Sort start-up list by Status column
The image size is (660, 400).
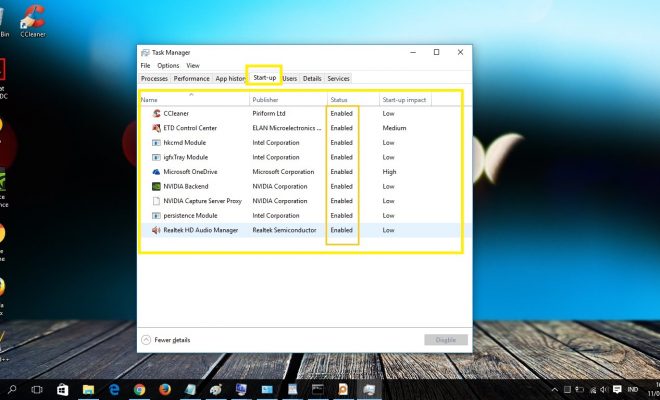353,100
